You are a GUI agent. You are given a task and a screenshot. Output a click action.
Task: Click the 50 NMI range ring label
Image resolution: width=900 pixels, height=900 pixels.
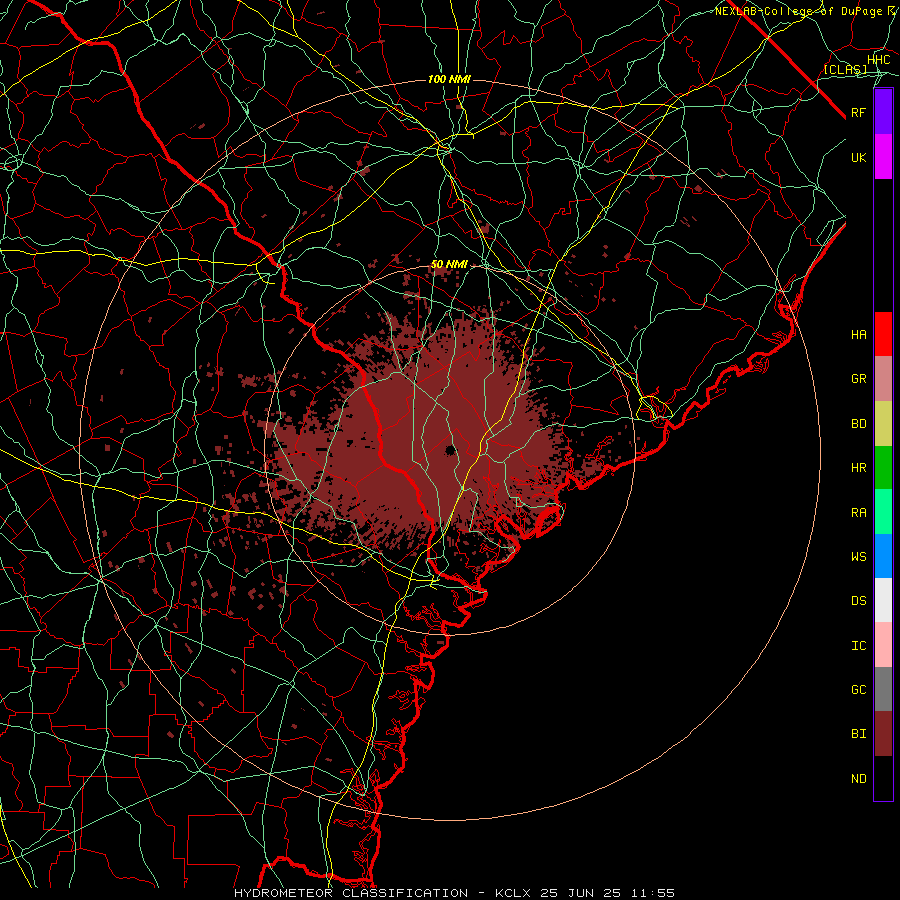[449, 265]
